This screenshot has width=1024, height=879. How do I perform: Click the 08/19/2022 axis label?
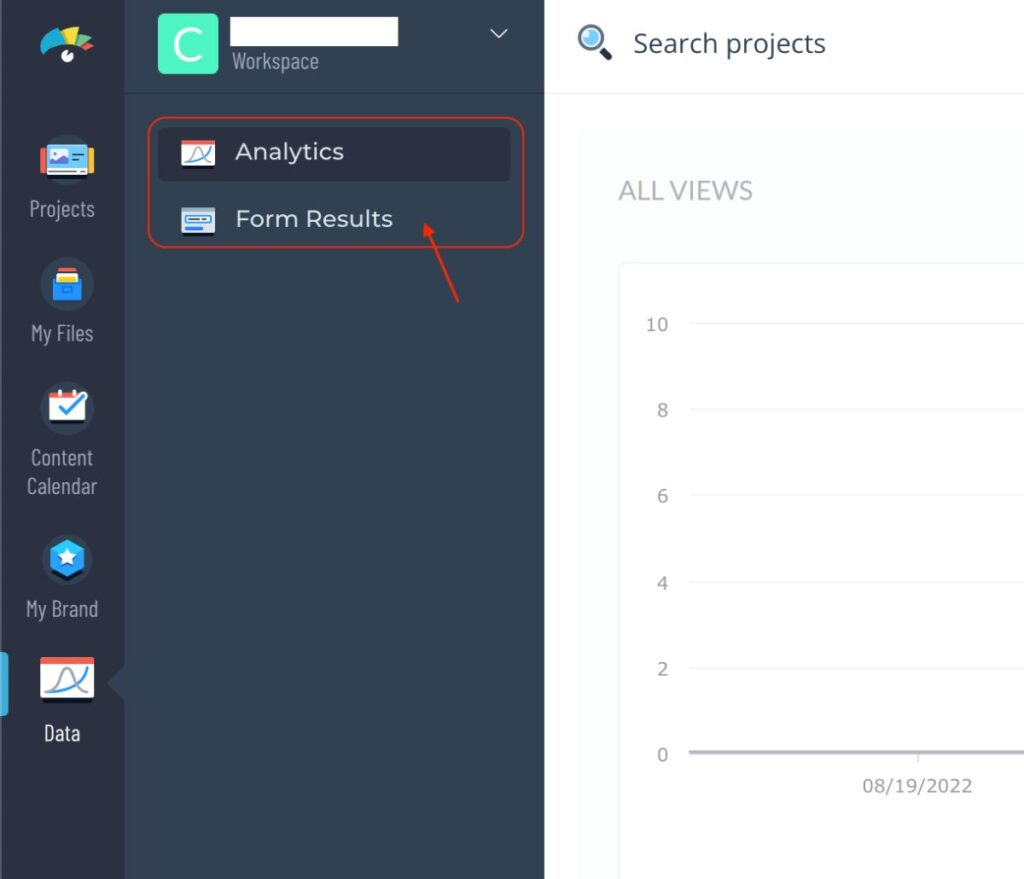coord(917,785)
